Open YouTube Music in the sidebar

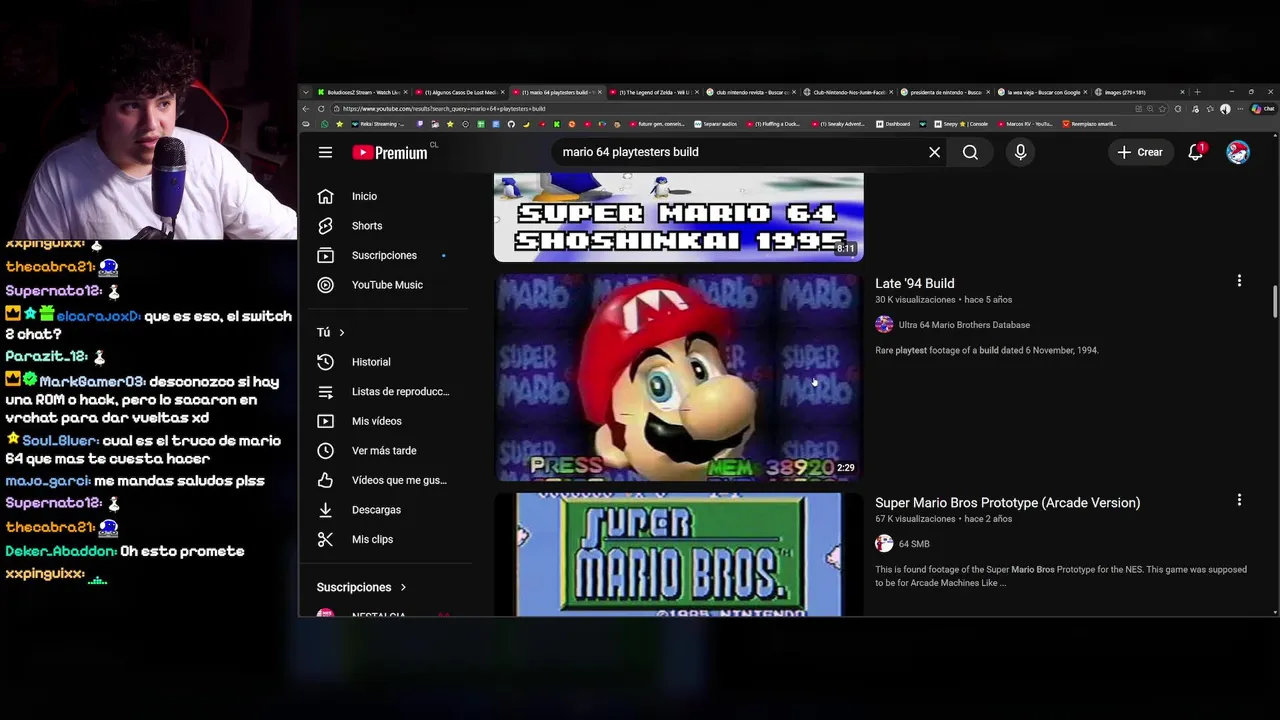[x=384, y=285]
